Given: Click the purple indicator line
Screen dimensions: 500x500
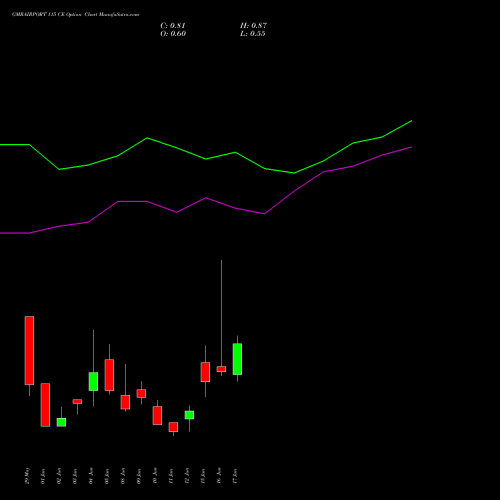Looking at the screenshot, I should tap(206, 198).
